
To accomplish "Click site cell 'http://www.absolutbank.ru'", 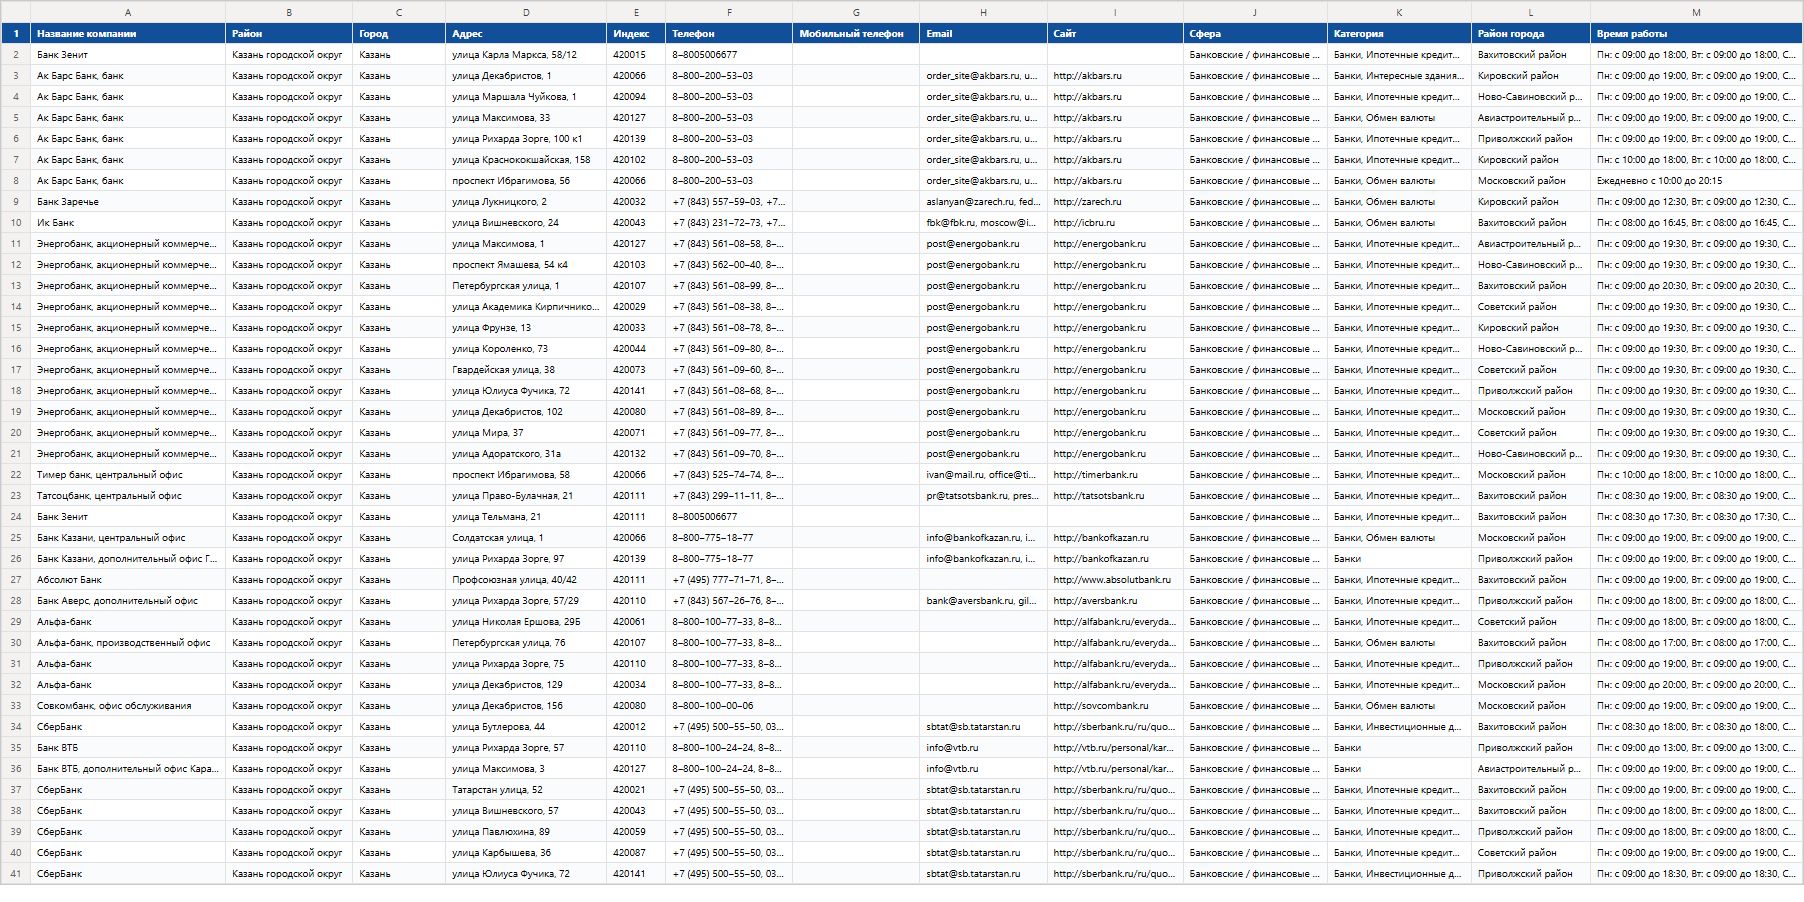I will (x=1115, y=580).
